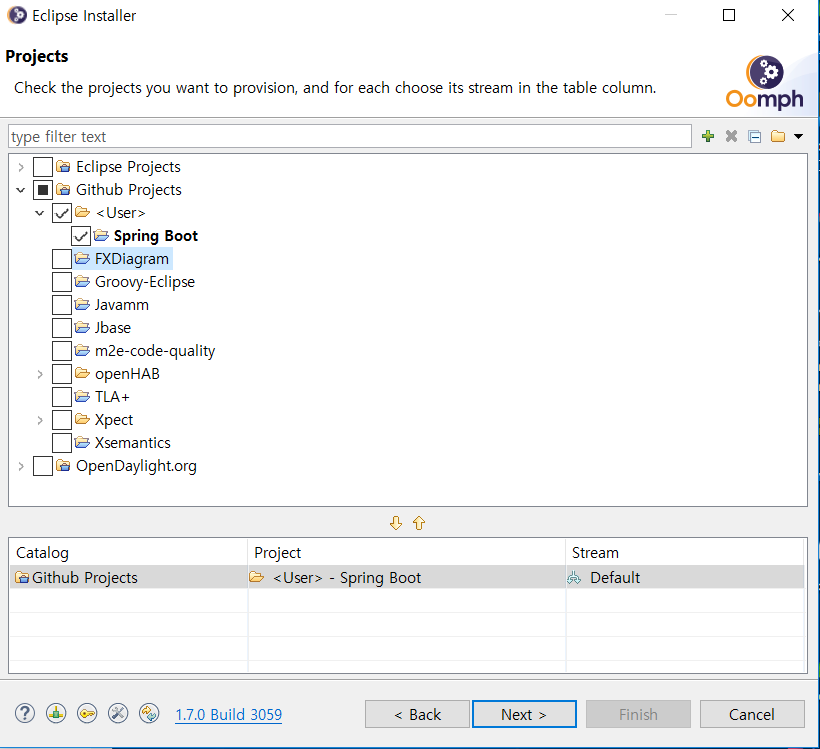Check the Groovy-Eclipse checkbox

pos(62,282)
